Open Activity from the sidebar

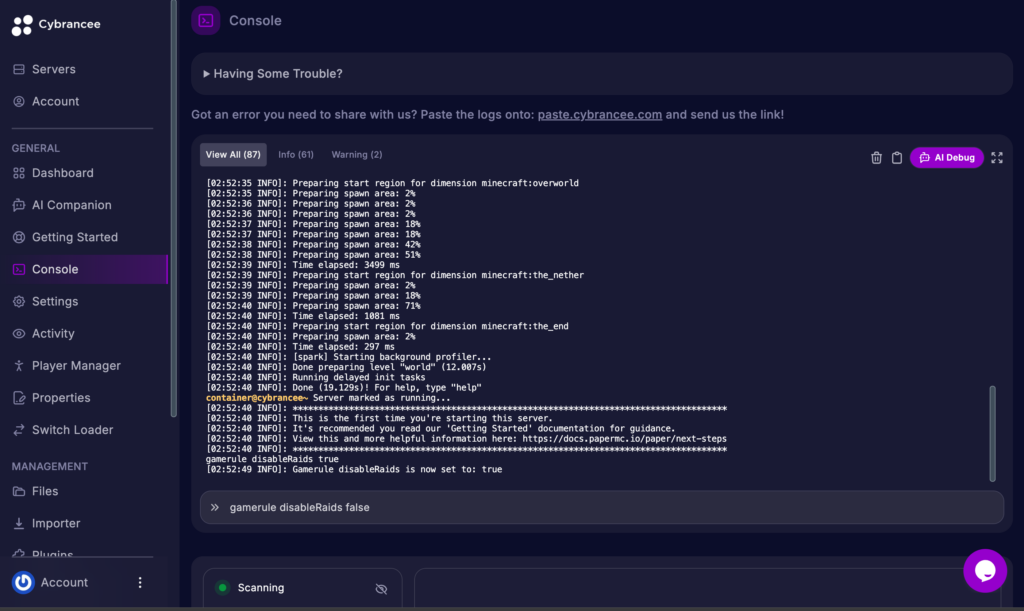point(53,334)
